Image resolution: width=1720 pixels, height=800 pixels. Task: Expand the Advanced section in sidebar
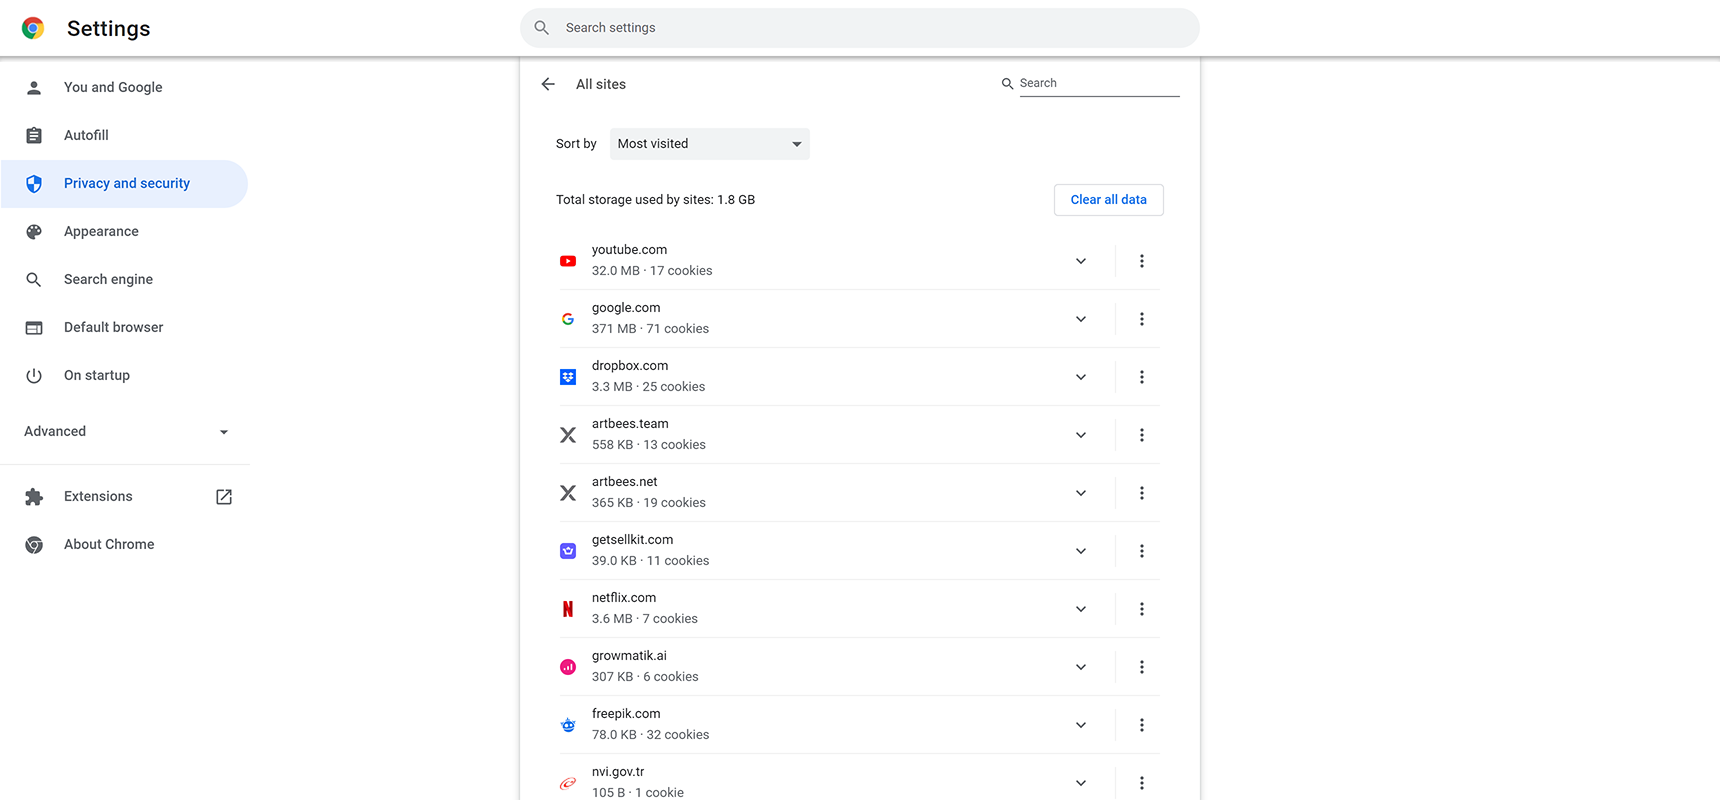pos(125,432)
